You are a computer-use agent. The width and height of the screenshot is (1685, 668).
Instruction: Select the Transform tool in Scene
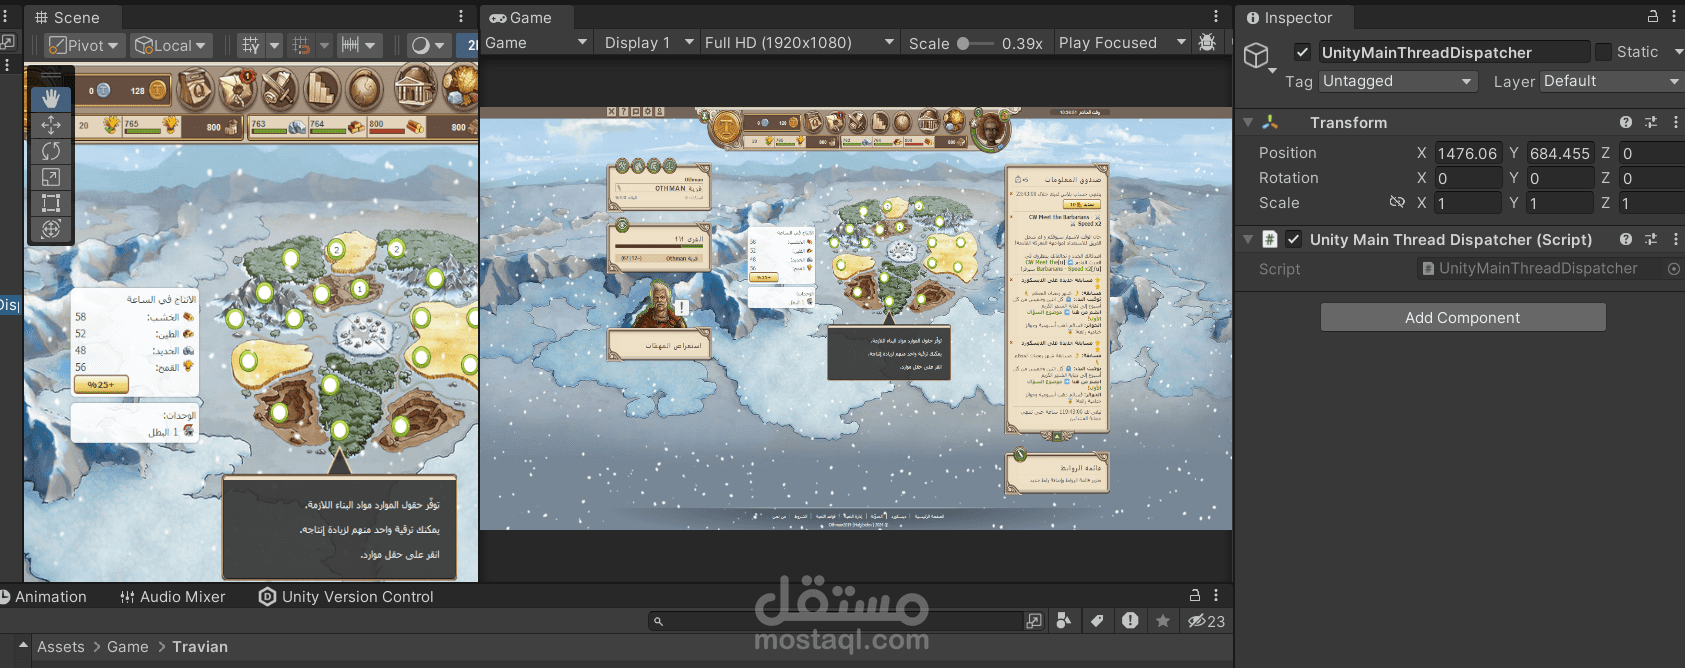(51, 229)
